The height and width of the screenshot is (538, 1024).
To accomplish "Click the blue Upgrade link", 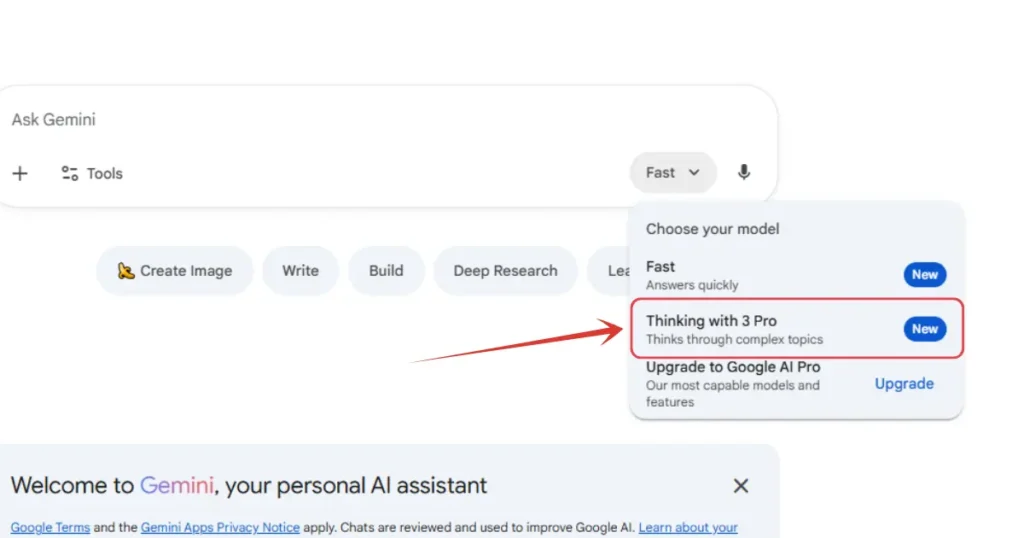I will pyautogui.click(x=904, y=384).
